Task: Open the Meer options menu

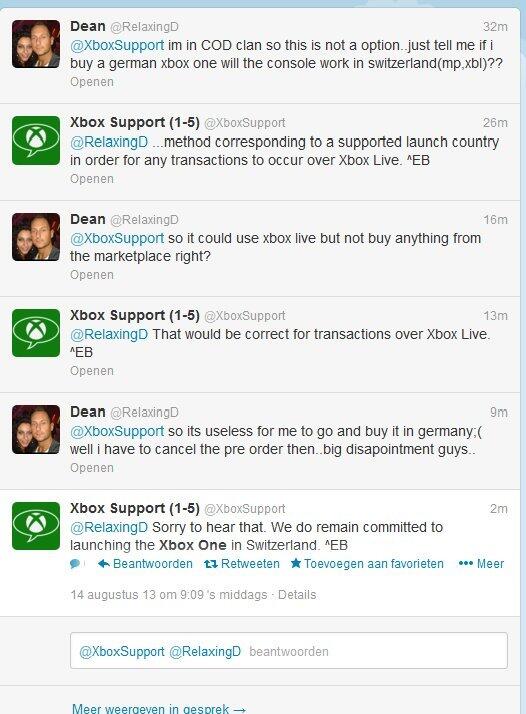Action: coord(481,564)
